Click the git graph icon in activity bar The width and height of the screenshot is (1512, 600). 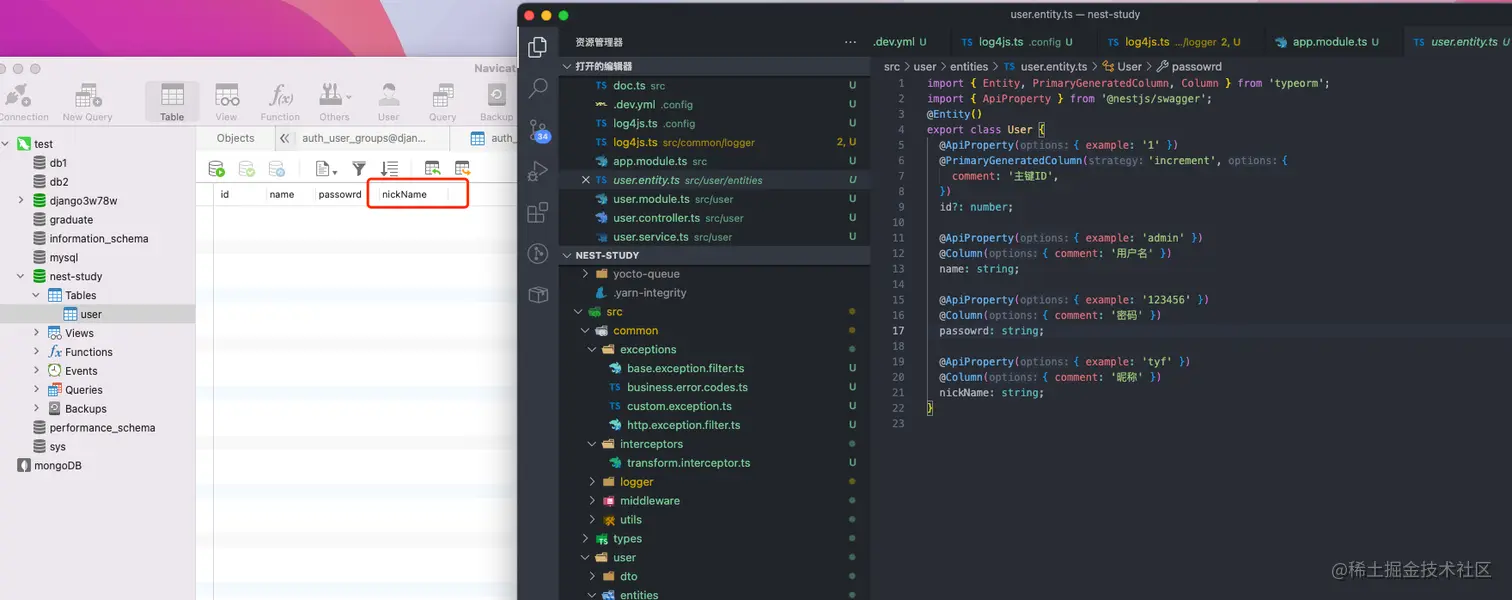[538, 253]
